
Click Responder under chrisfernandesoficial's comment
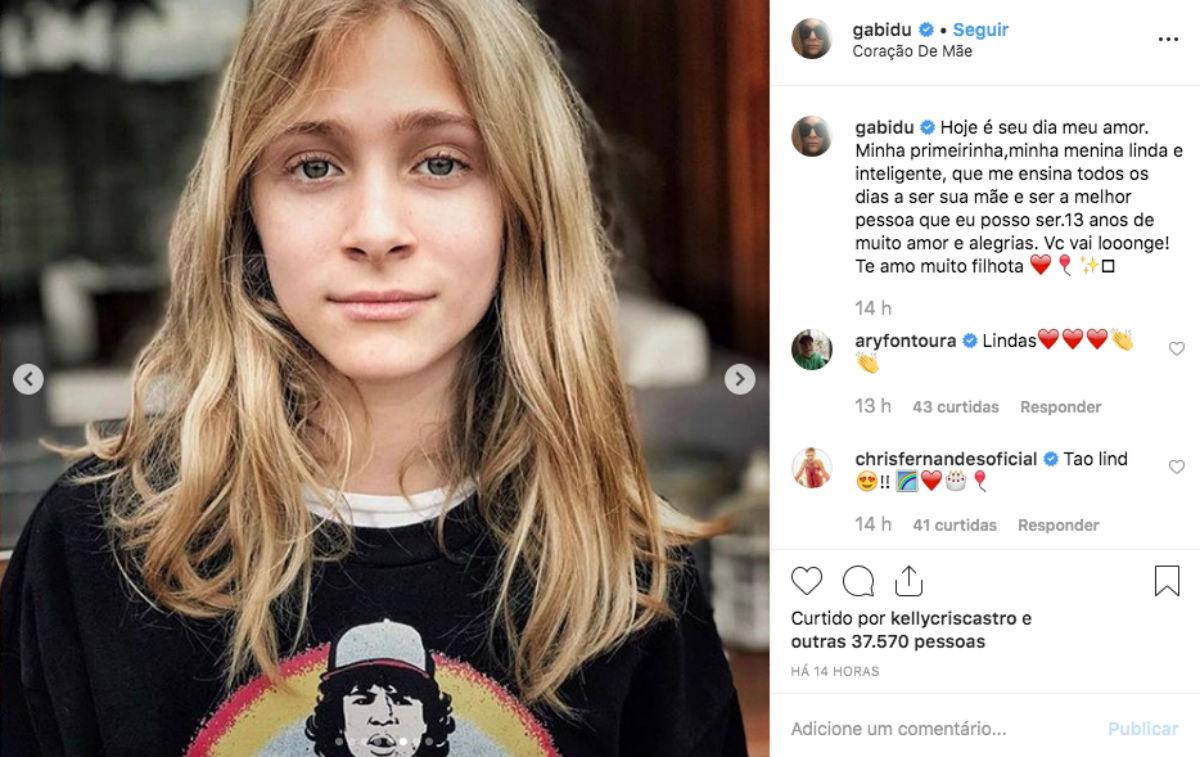click(x=1058, y=525)
